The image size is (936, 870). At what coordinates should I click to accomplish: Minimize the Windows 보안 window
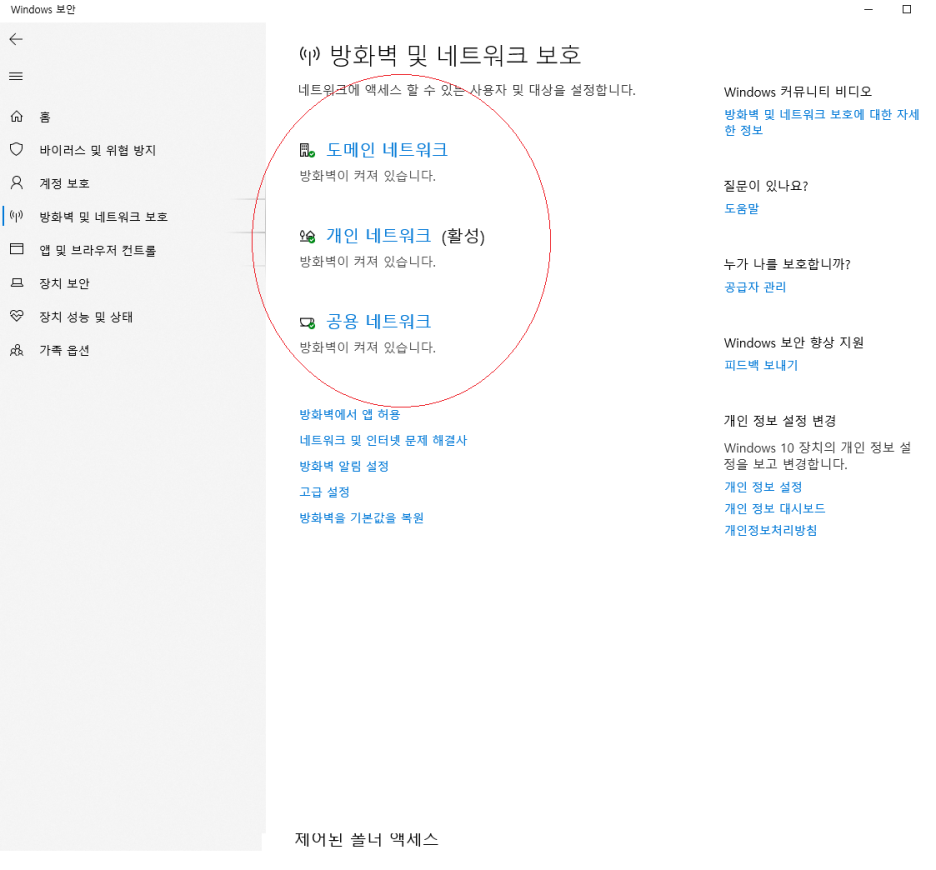(869, 10)
